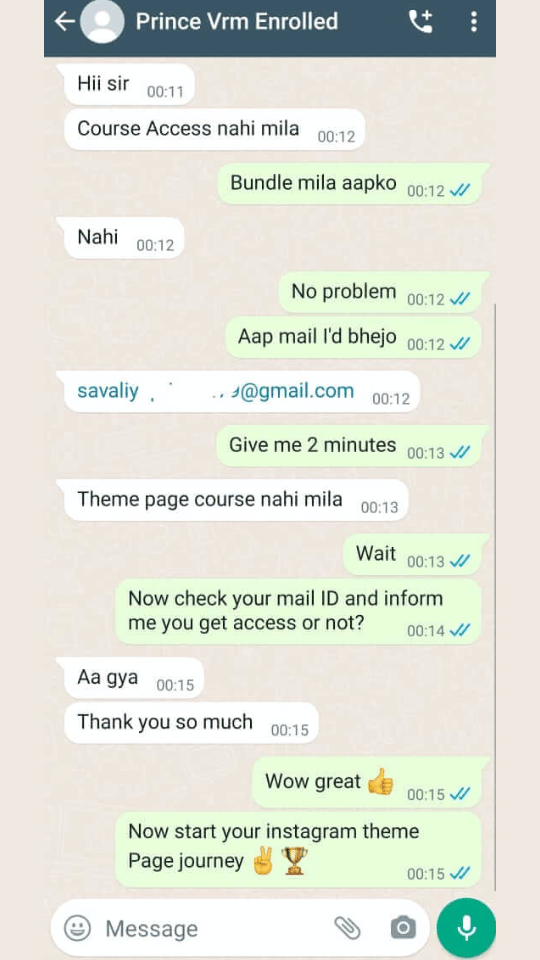The width and height of the screenshot is (540, 960).
Task: Tap the paperclip attachment icon
Action: click(347, 928)
